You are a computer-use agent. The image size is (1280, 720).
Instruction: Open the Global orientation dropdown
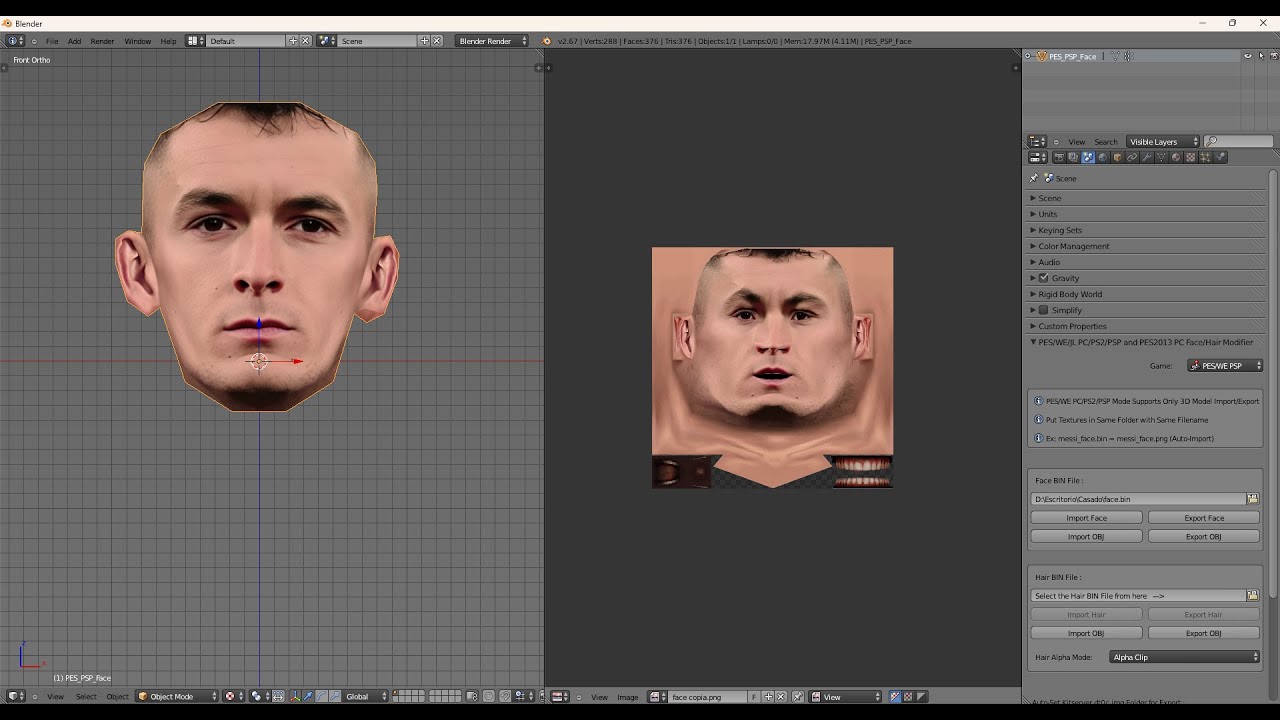[x=366, y=696]
